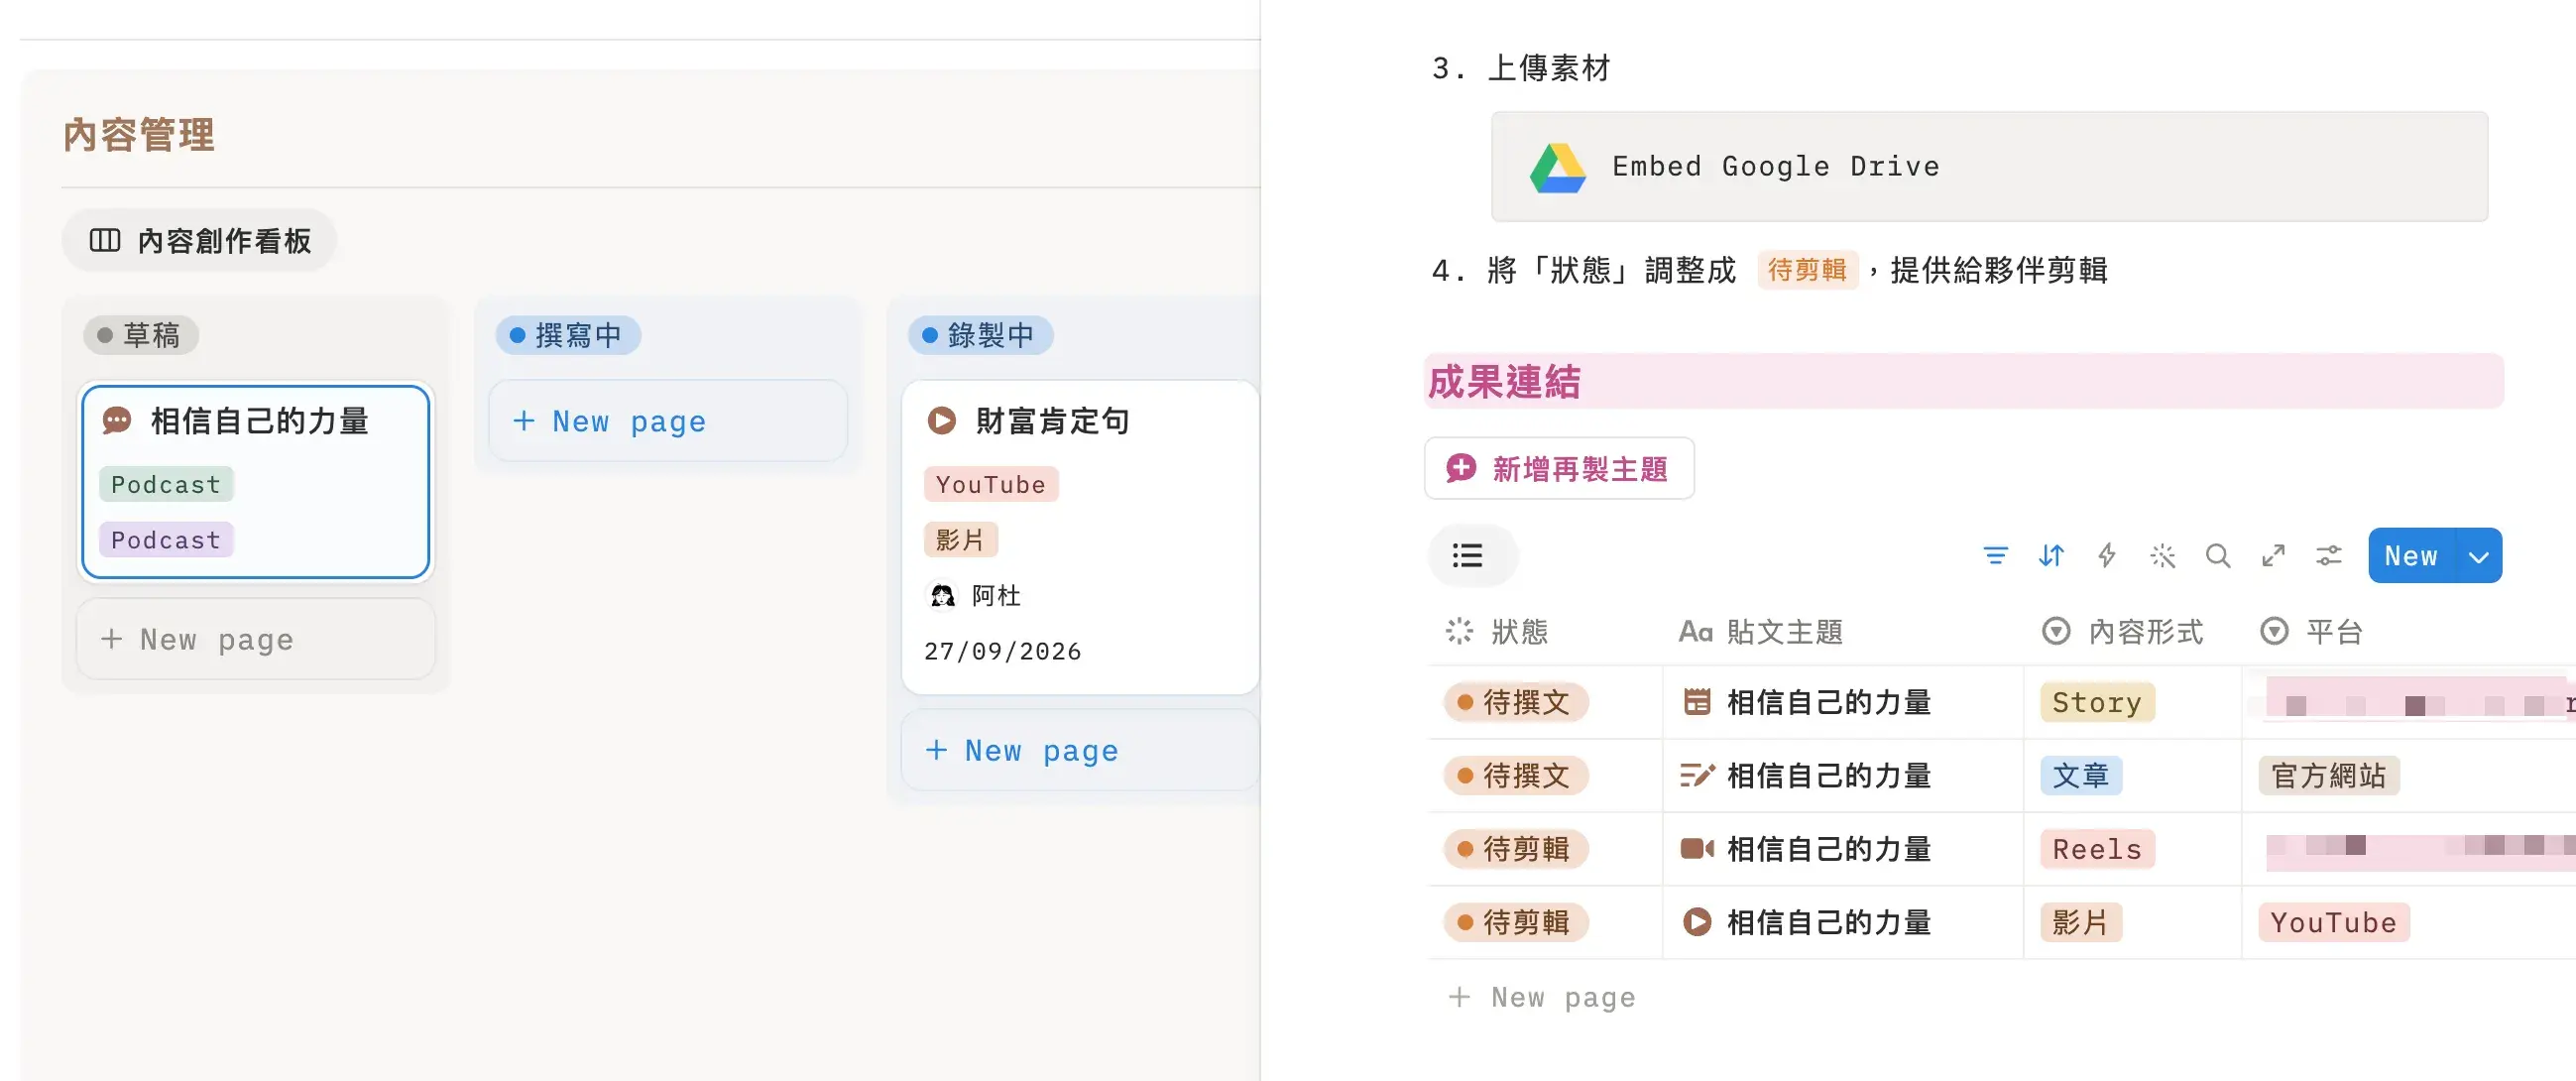This screenshot has width=2576, height=1081.
Task: Open the 財富肯定句 card
Action: [1080, 537]
